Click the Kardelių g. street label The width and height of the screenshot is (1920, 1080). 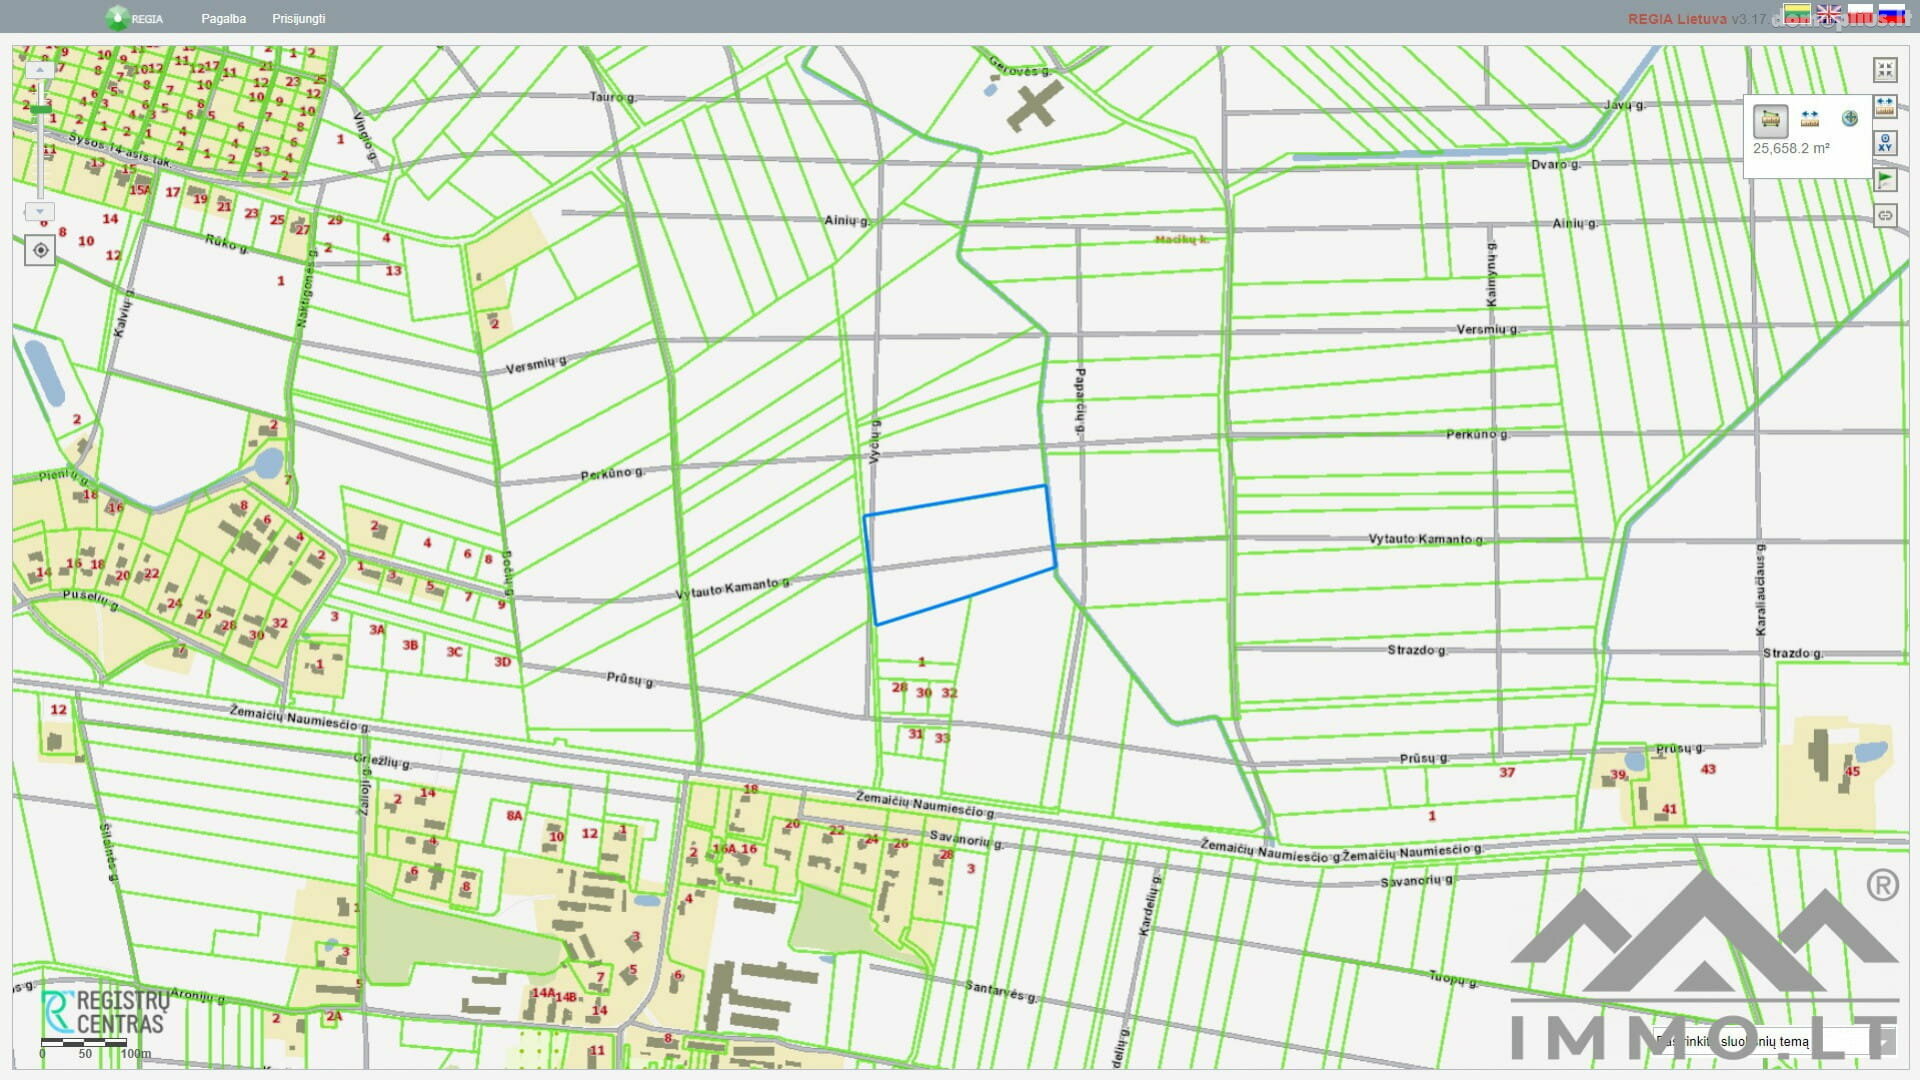coord(1148,904)
